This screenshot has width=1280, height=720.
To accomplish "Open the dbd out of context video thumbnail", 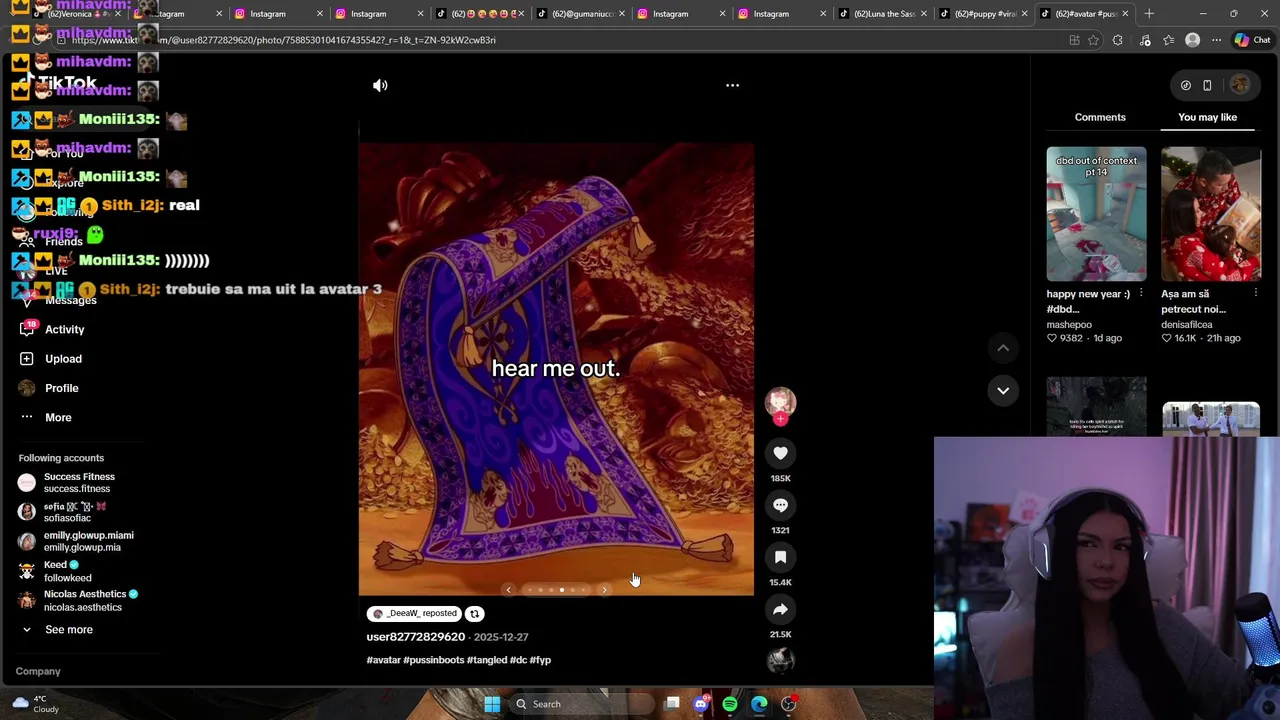I will [x=1096, y=214].
